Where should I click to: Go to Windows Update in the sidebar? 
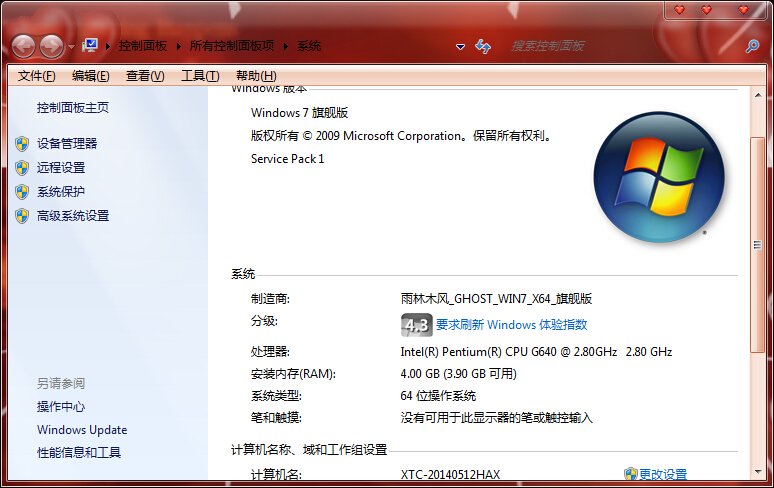coord(82,430)
